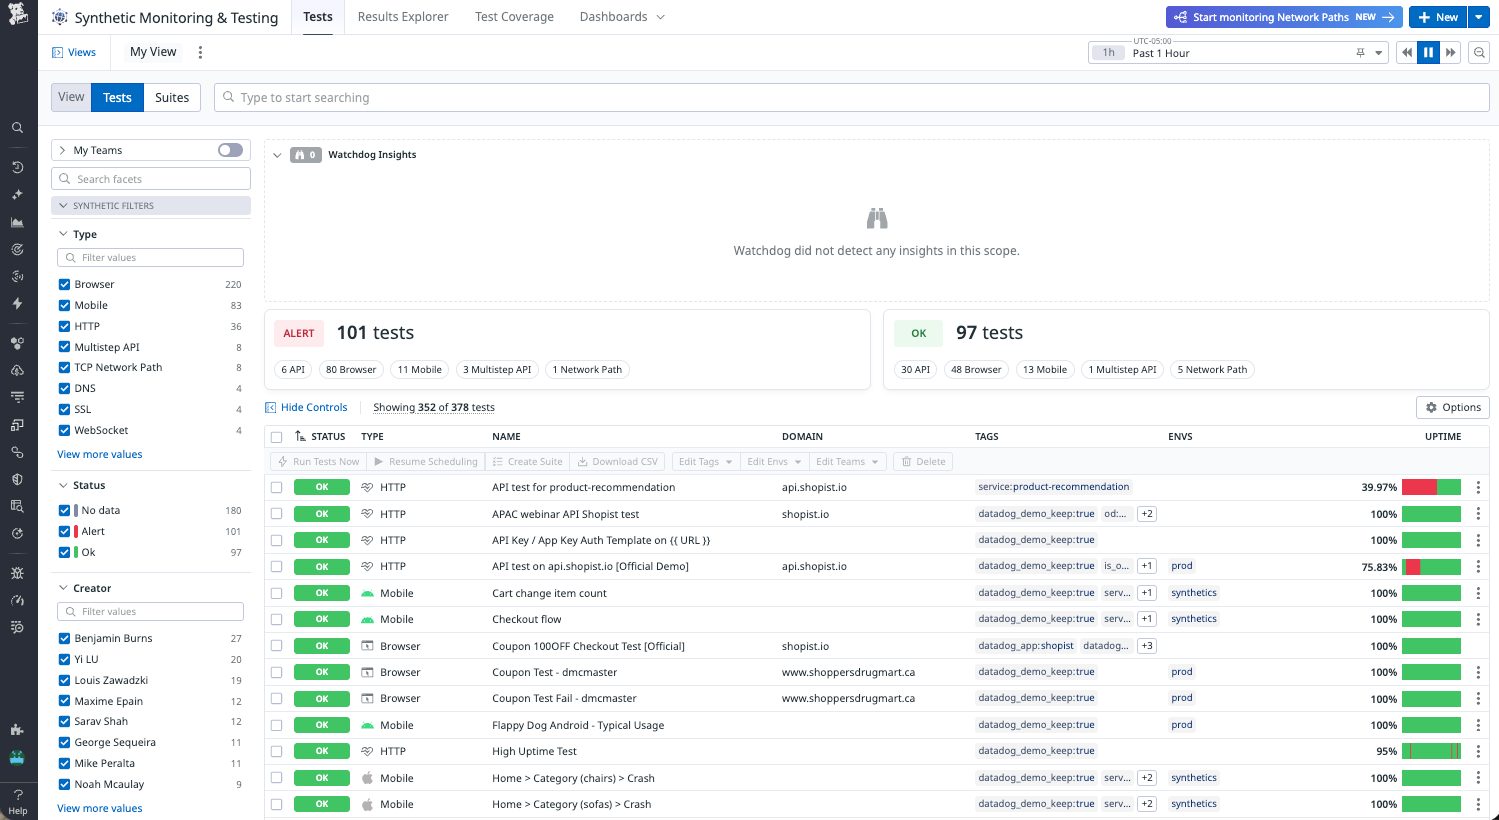Uncheck the Mobile type filter

click(x=64, y=305)
